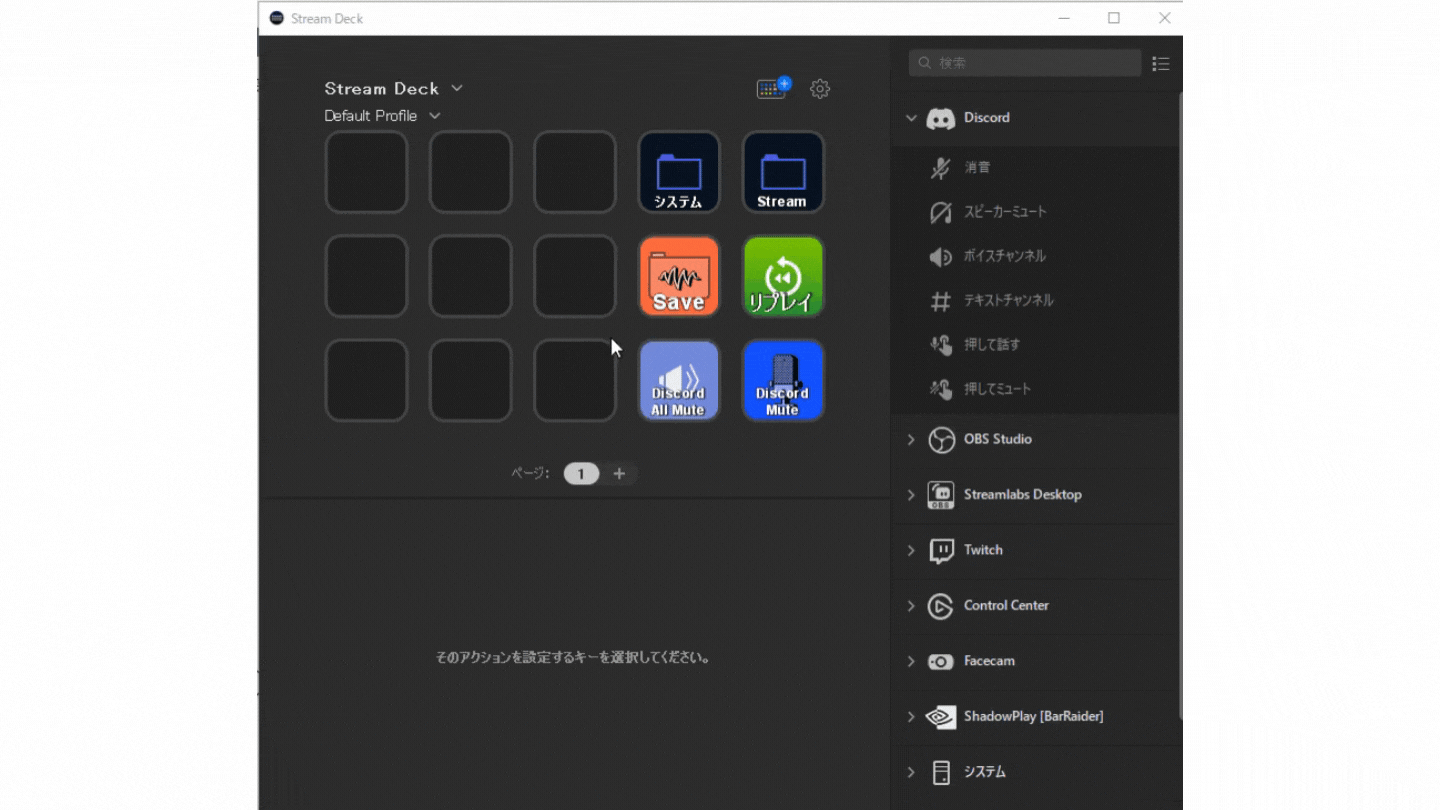This screenshot has width=1440, height=810.
Task: Click the テキストチャンネル hash icon
Action: (940, 301)
